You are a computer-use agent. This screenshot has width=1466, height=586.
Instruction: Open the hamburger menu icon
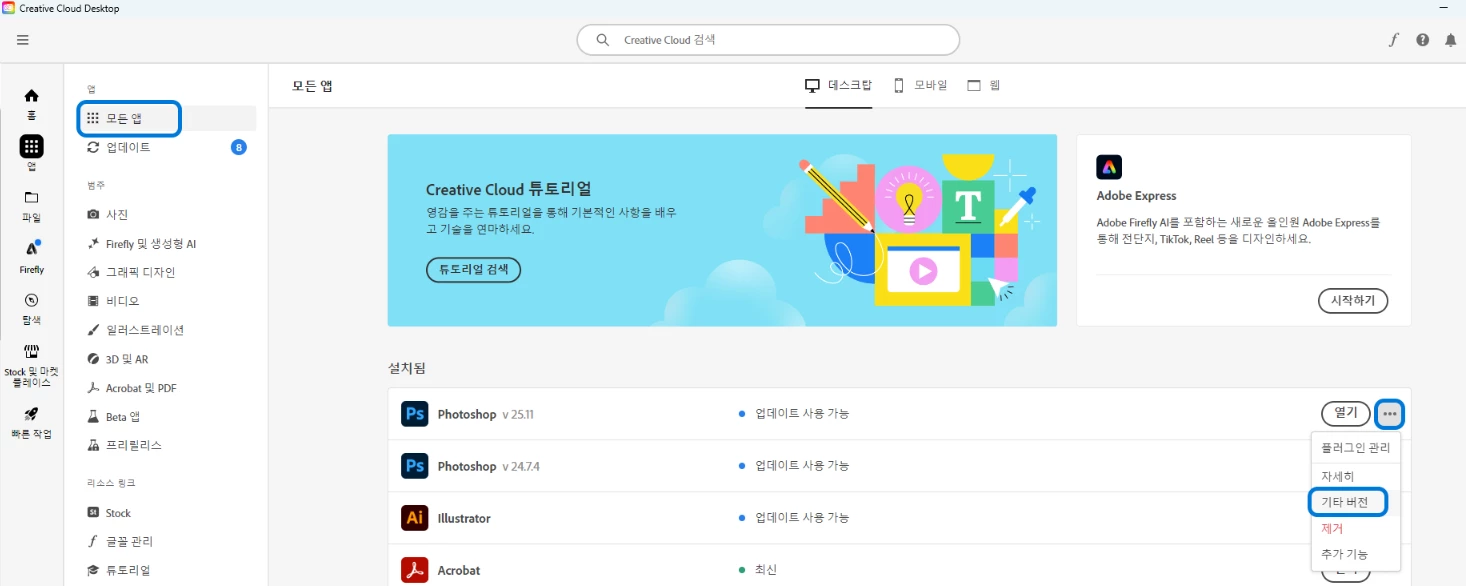pyautogui.click(x=23, y=40)
